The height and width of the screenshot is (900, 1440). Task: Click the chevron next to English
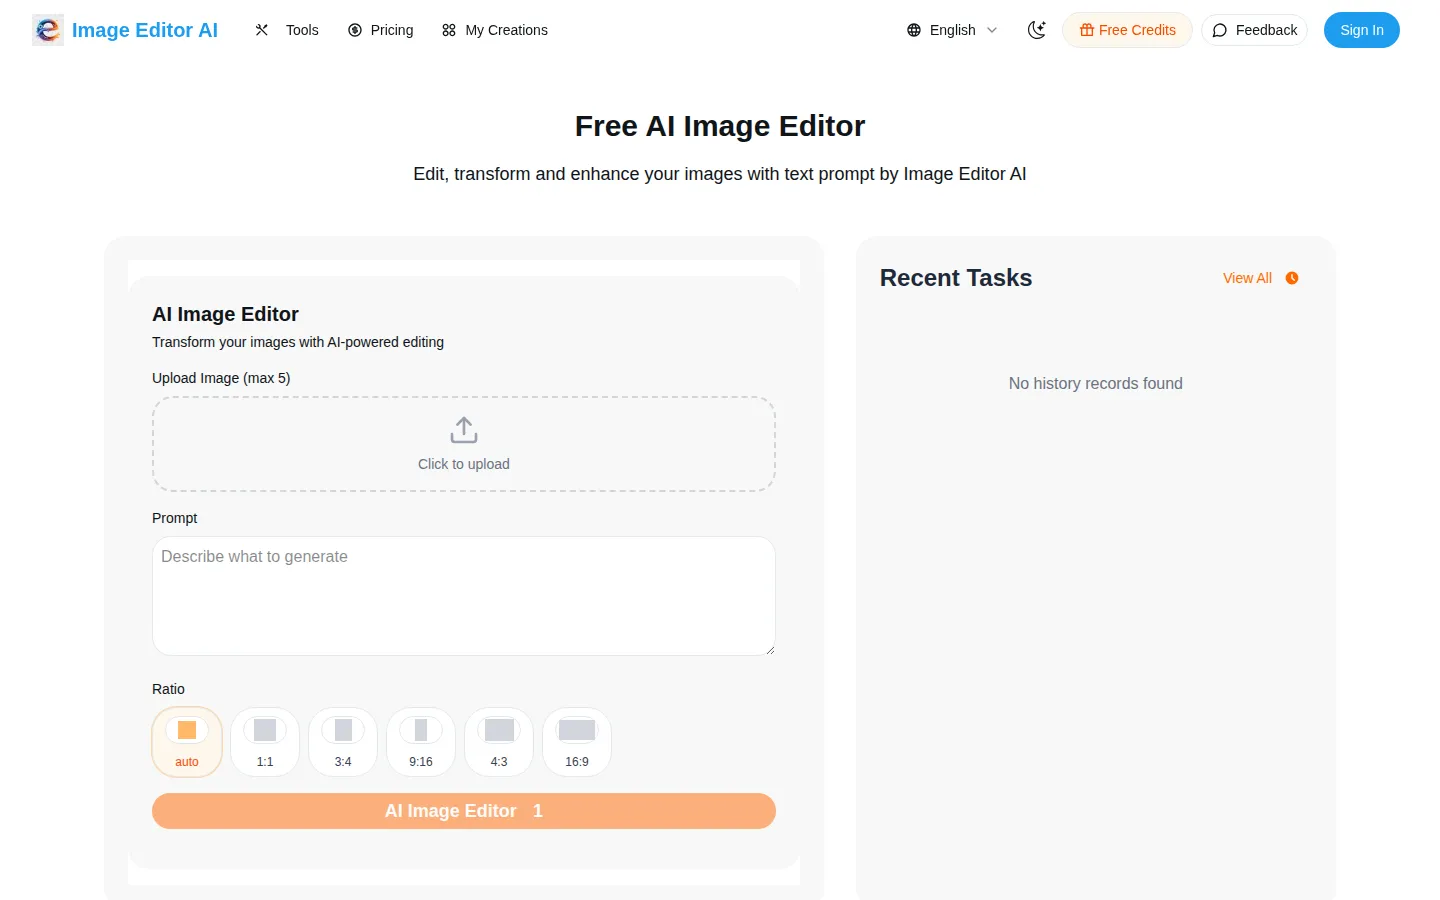pyautogui.click(x=992, y=30)
